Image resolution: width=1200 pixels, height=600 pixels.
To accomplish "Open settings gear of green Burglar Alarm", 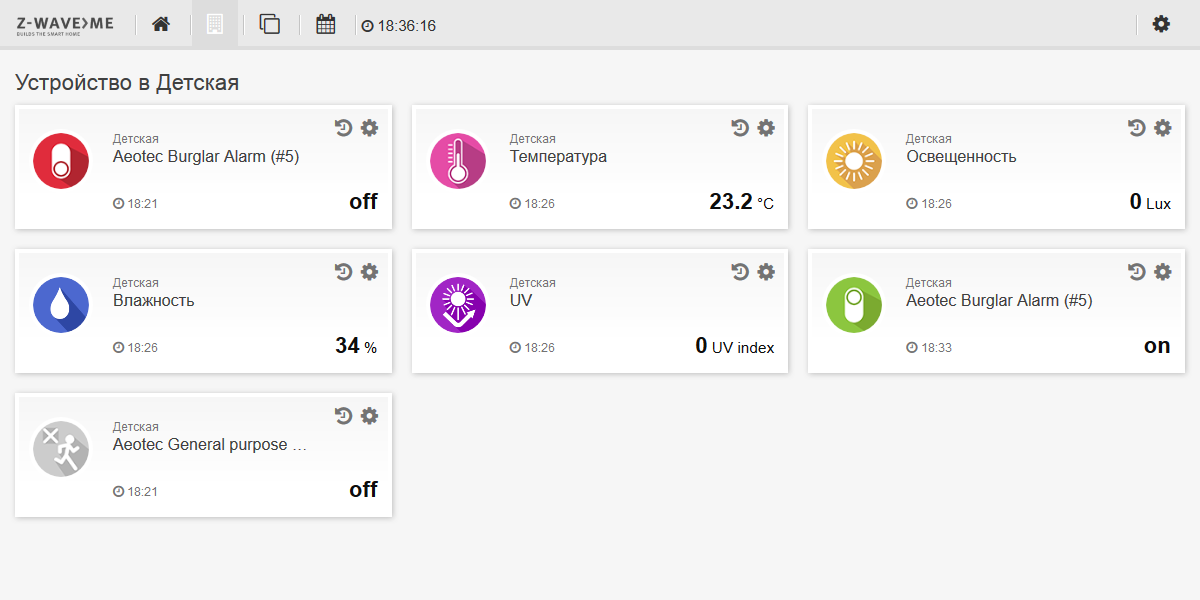I will 1163,272.
